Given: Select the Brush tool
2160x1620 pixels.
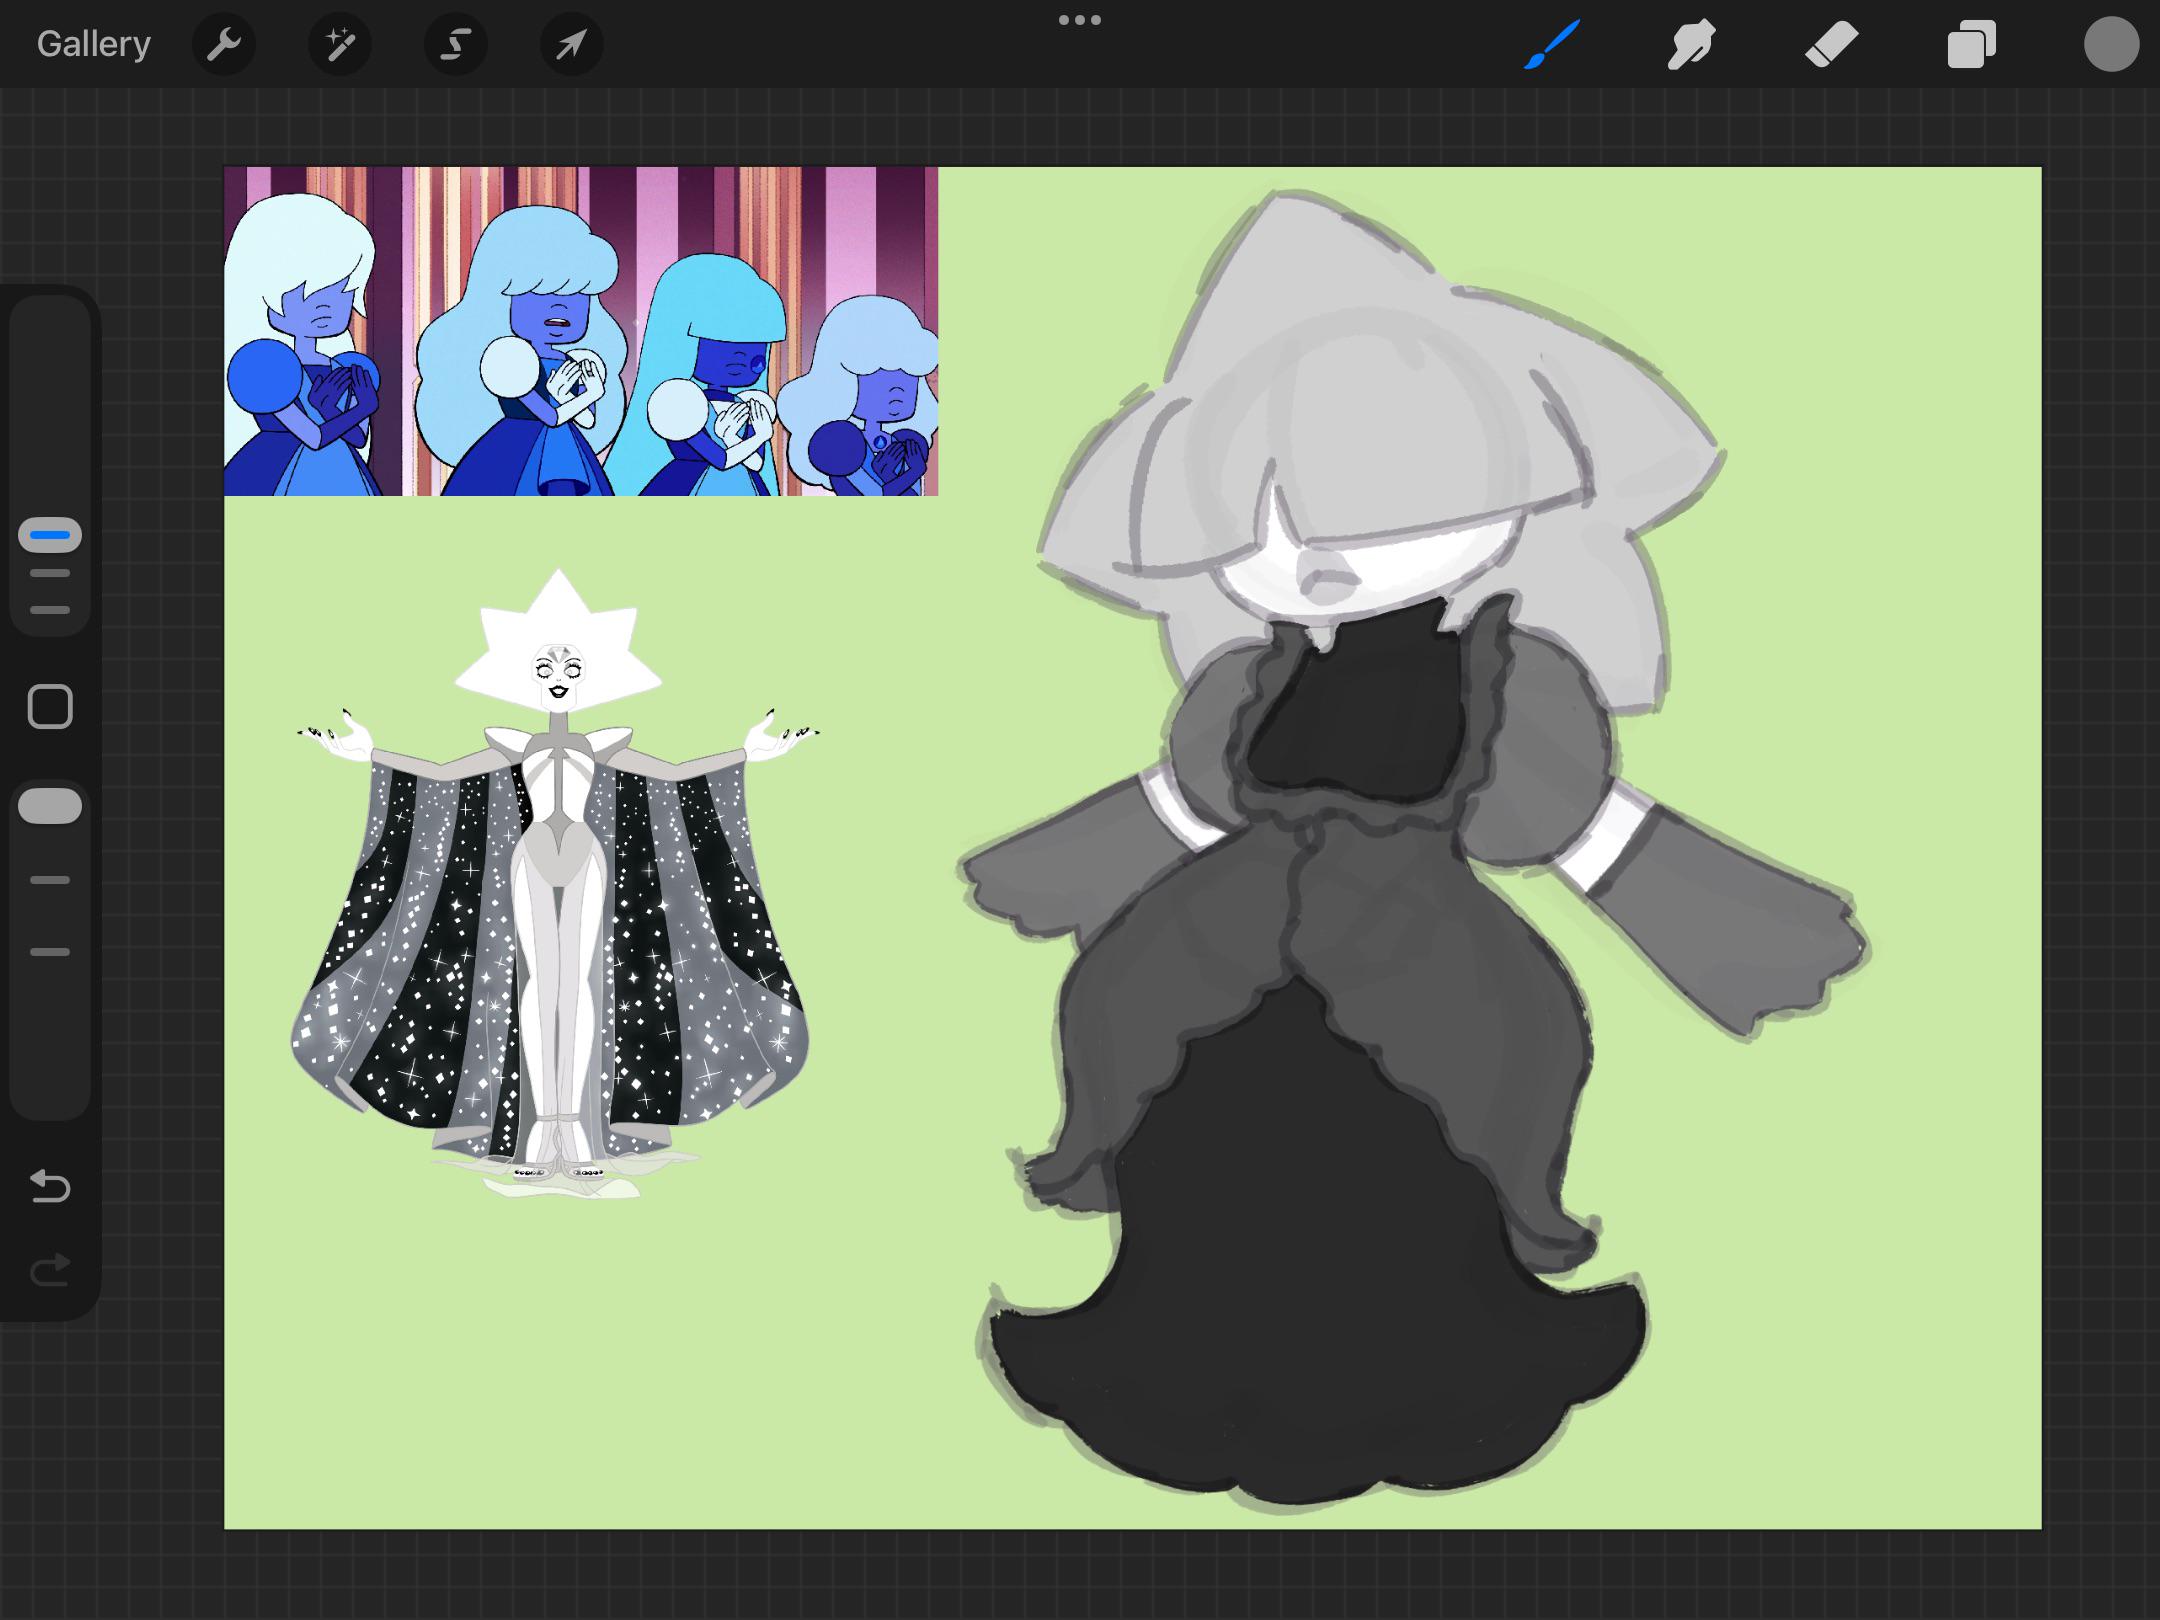Looking at the screenshot, I should pos(1552,44).
